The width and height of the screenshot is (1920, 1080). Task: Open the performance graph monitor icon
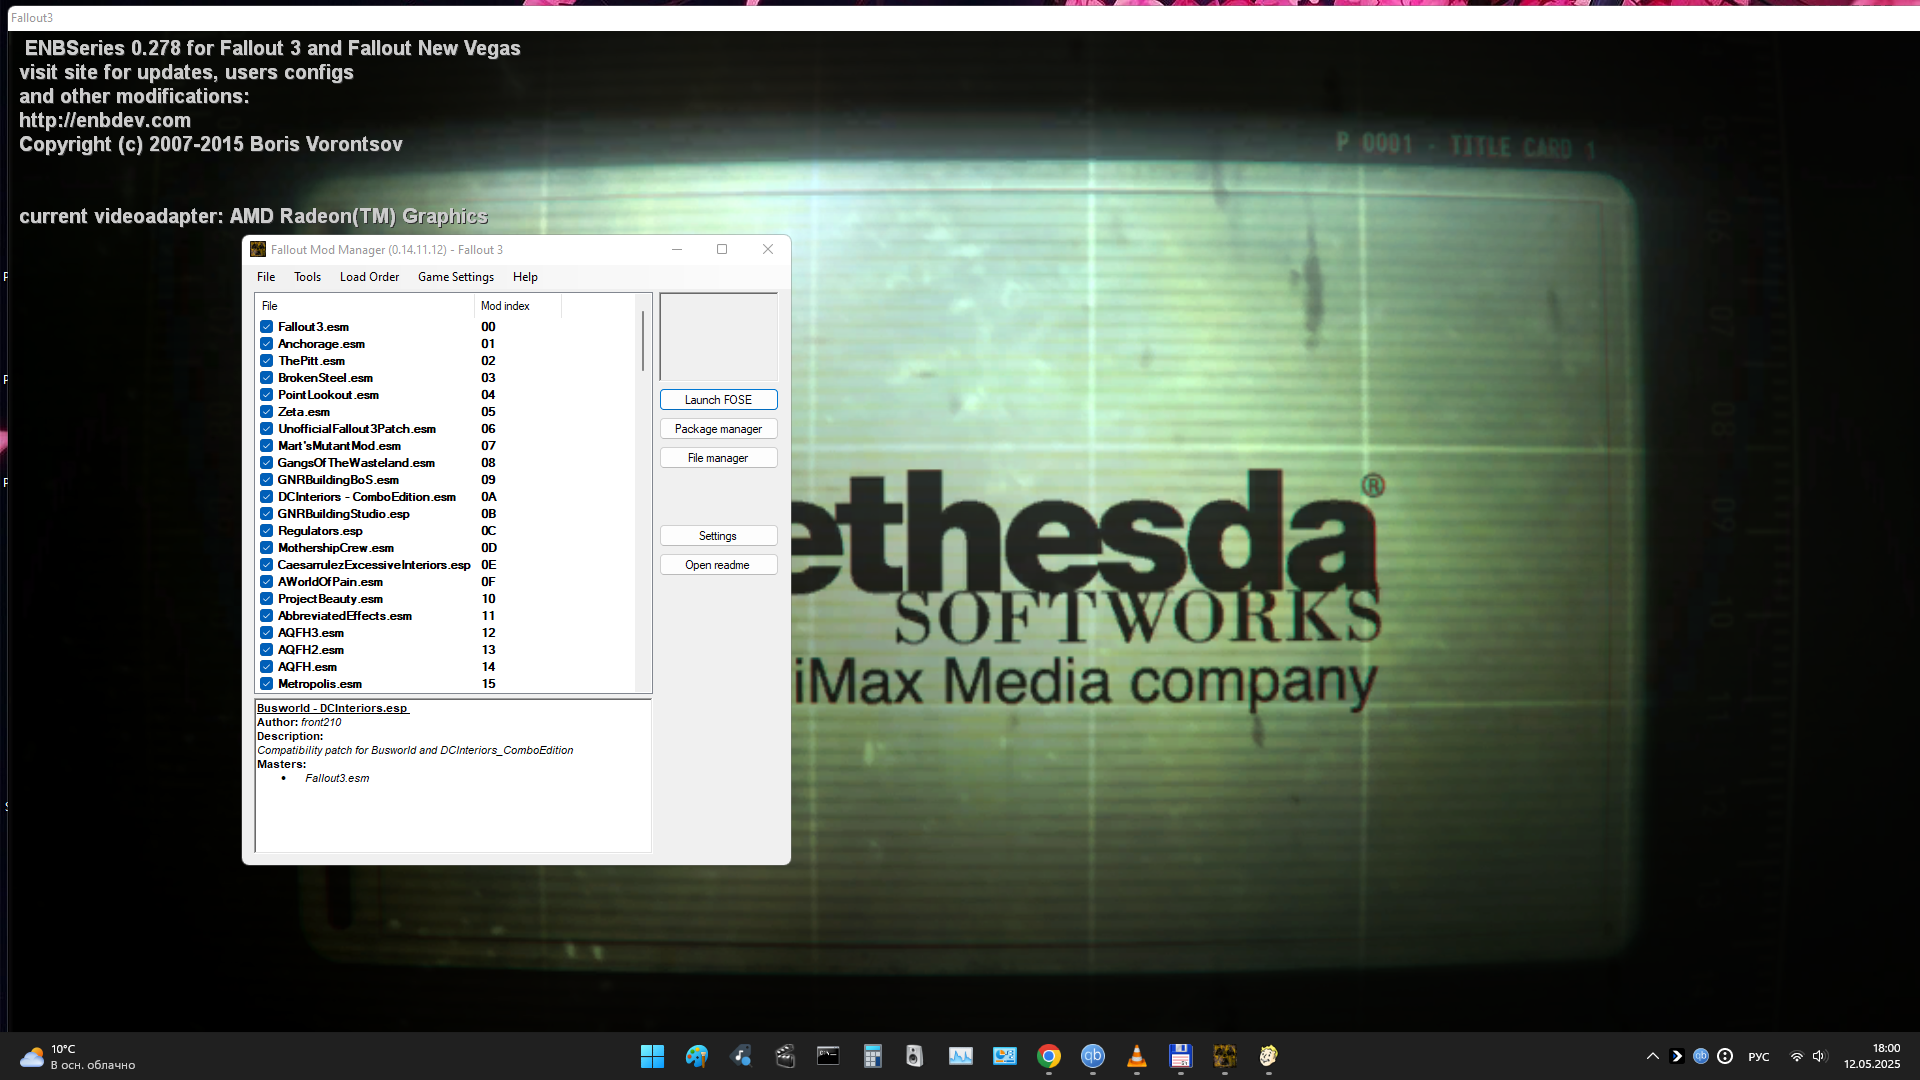[x=961, y=1056]
